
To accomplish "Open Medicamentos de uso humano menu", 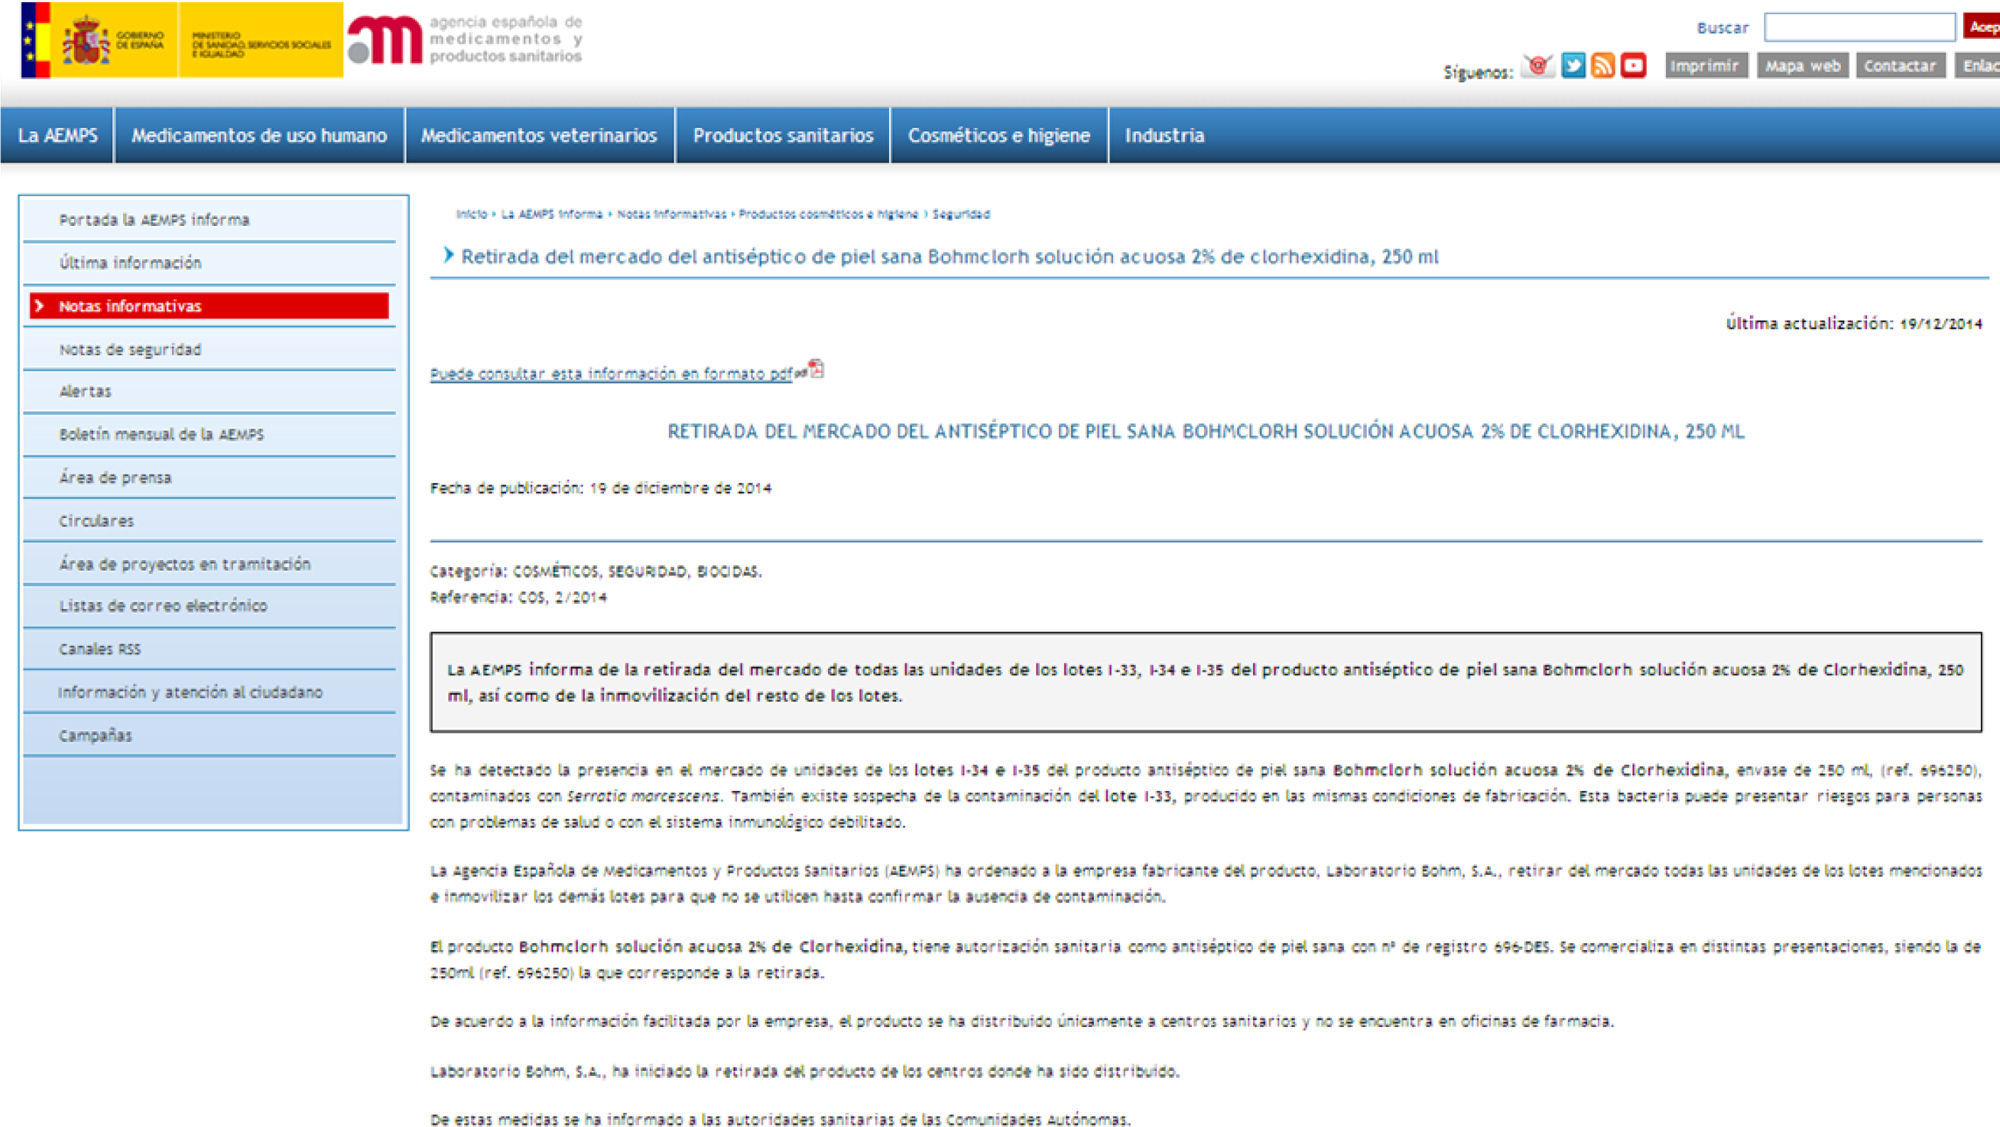I will pos(259,135).
